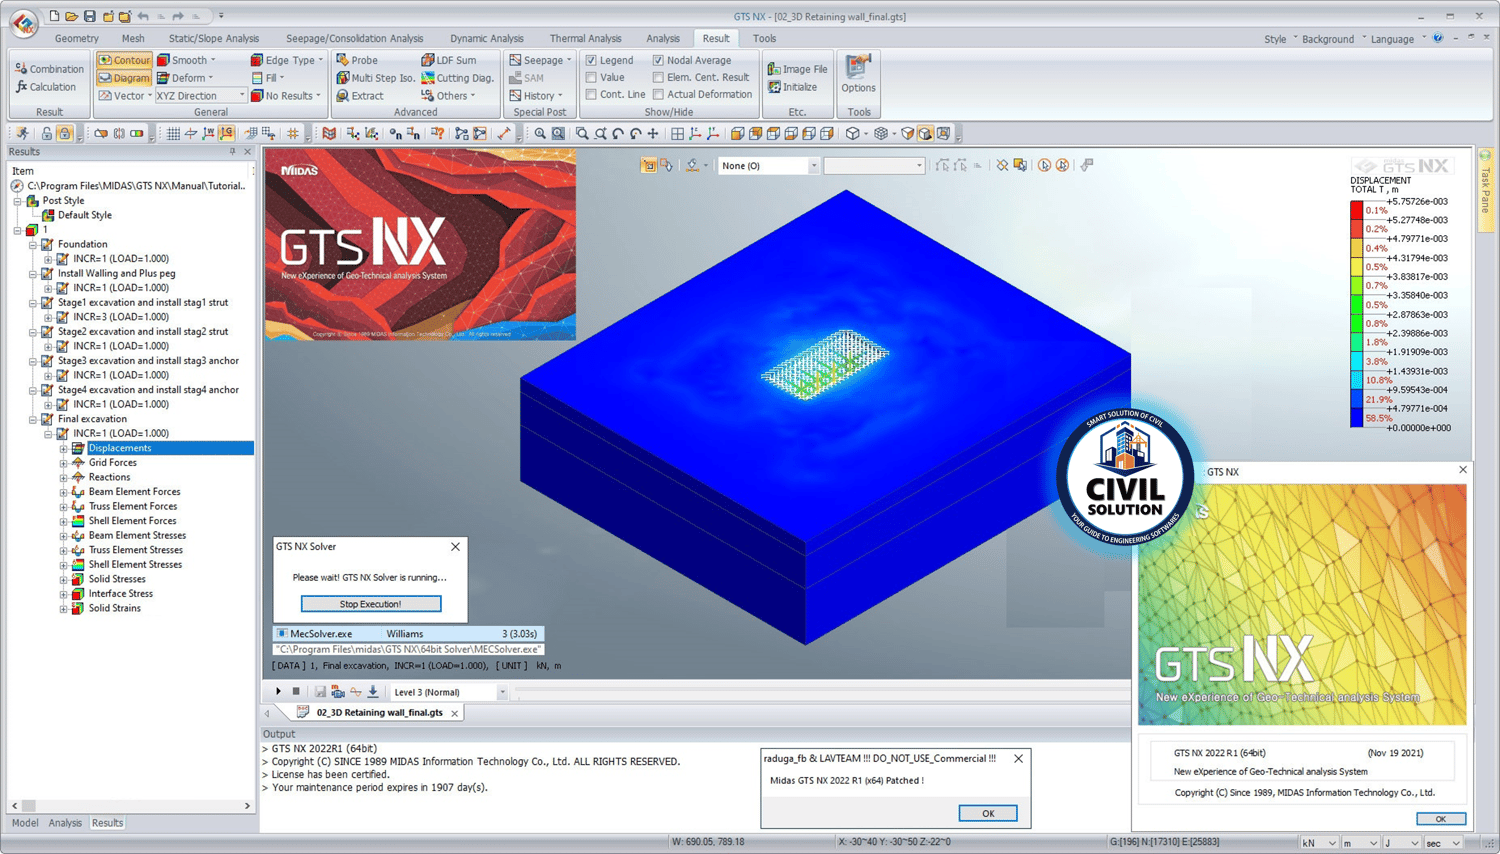This screenshot has height=854, width=1500.
Task: Collapse the Foundation tree node
Action: (33, 244)
